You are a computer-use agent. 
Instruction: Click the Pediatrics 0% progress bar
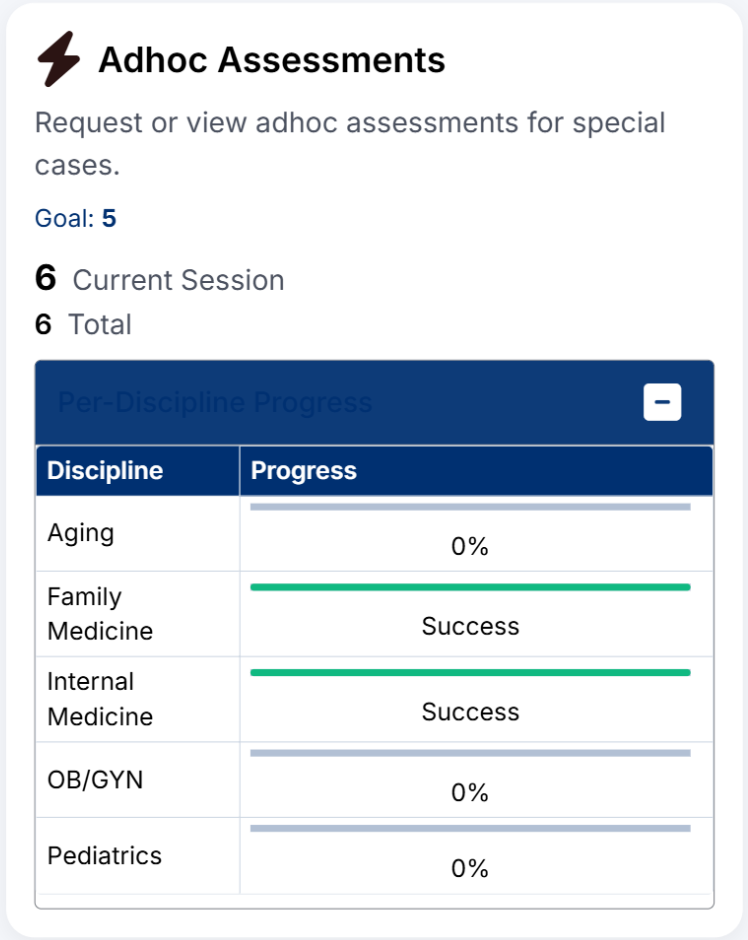[x=473, y=828]
